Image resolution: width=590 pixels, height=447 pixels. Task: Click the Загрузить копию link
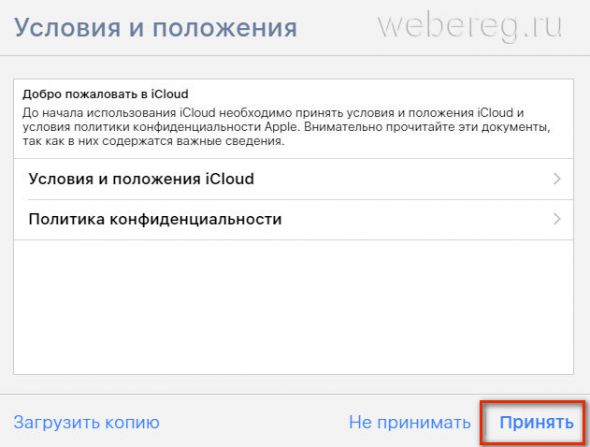point(87,423)
